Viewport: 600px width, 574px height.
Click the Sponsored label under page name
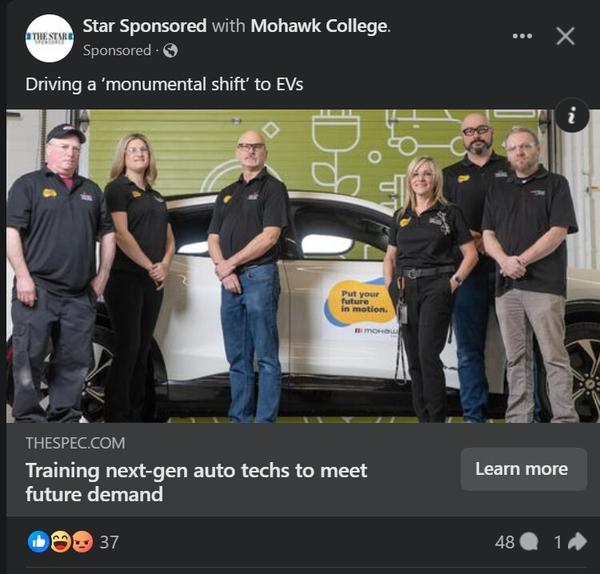(117, 50)
